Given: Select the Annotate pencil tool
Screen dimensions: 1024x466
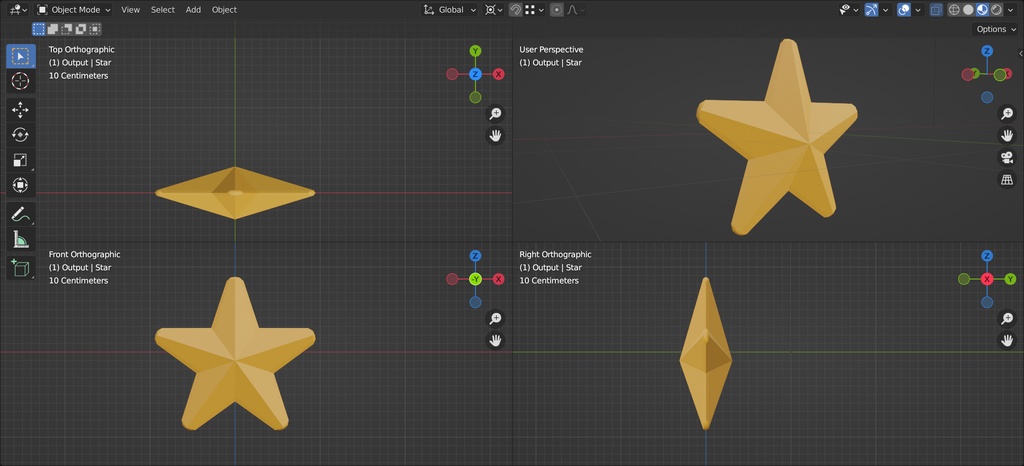Looking at the screenshot, I should pyautogui.click(x=20, y=214).
